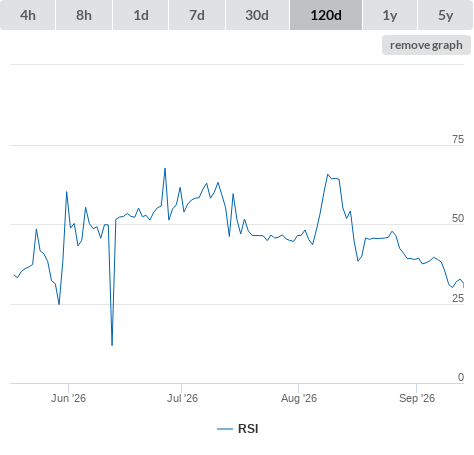Image resolution: width=474 pixels, height=455 pixels.
Task: Select the 8h range tab
Action: (84, 15)
